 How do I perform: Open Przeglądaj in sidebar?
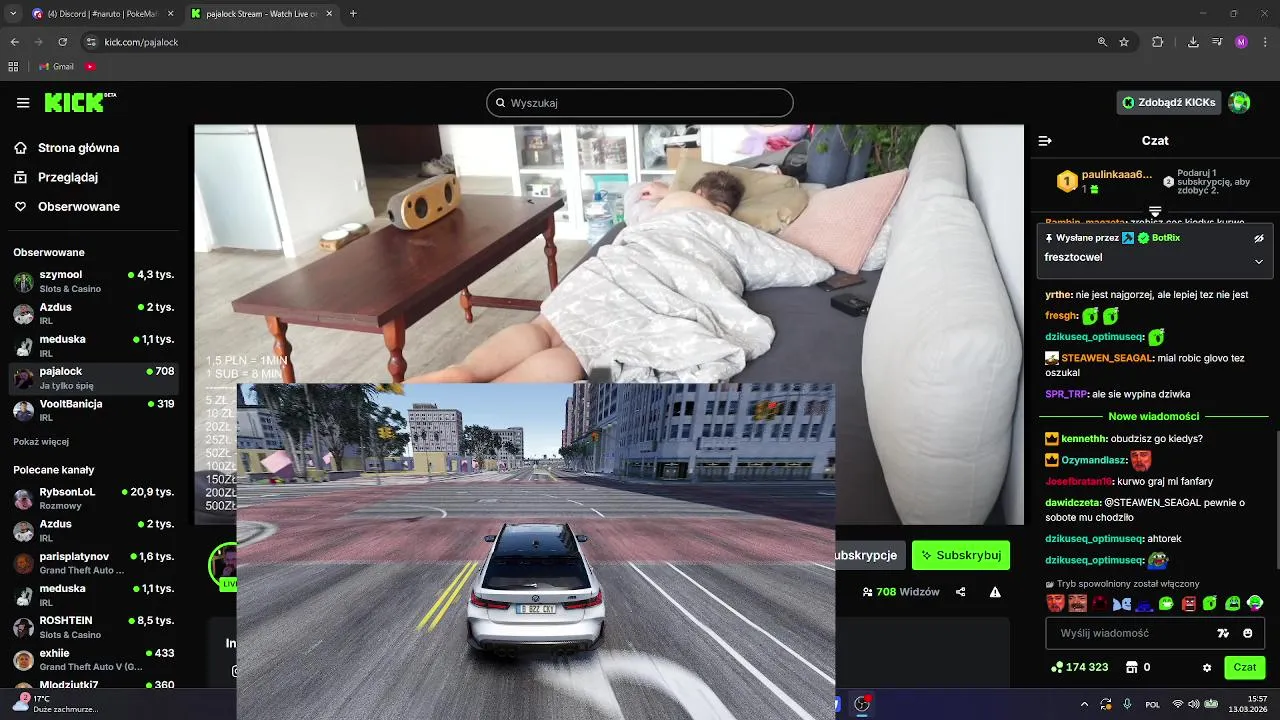pyautogui.click(x=56, y=177)
